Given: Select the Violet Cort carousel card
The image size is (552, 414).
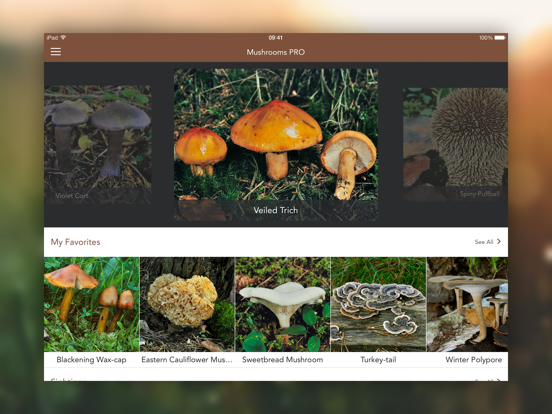Looking at the screenshot, I should [98, 144].
